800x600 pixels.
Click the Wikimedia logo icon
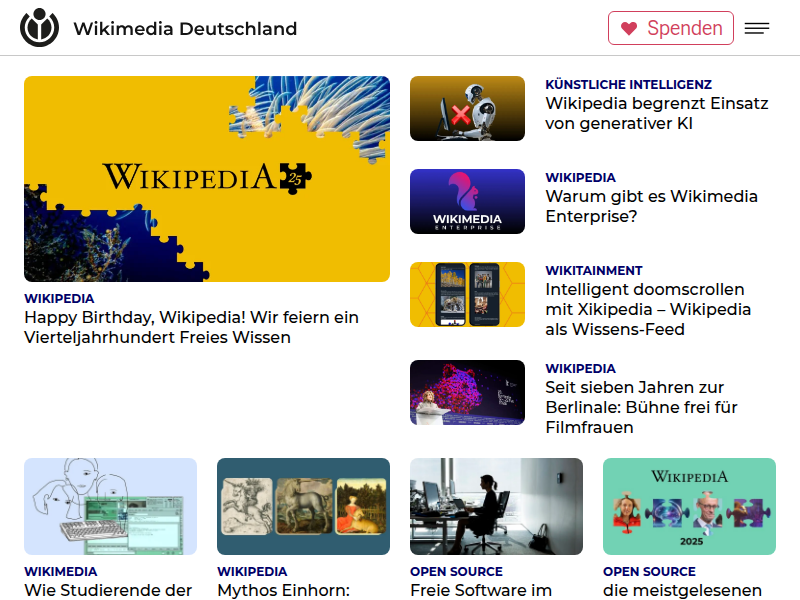click(39, 28)
